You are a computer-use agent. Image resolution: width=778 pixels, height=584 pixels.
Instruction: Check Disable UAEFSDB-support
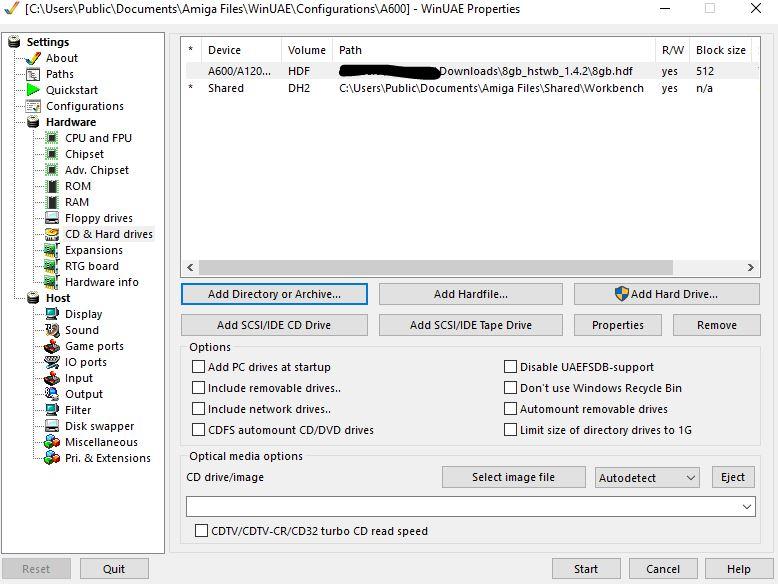pyautogui.click(x=510, y=367)
